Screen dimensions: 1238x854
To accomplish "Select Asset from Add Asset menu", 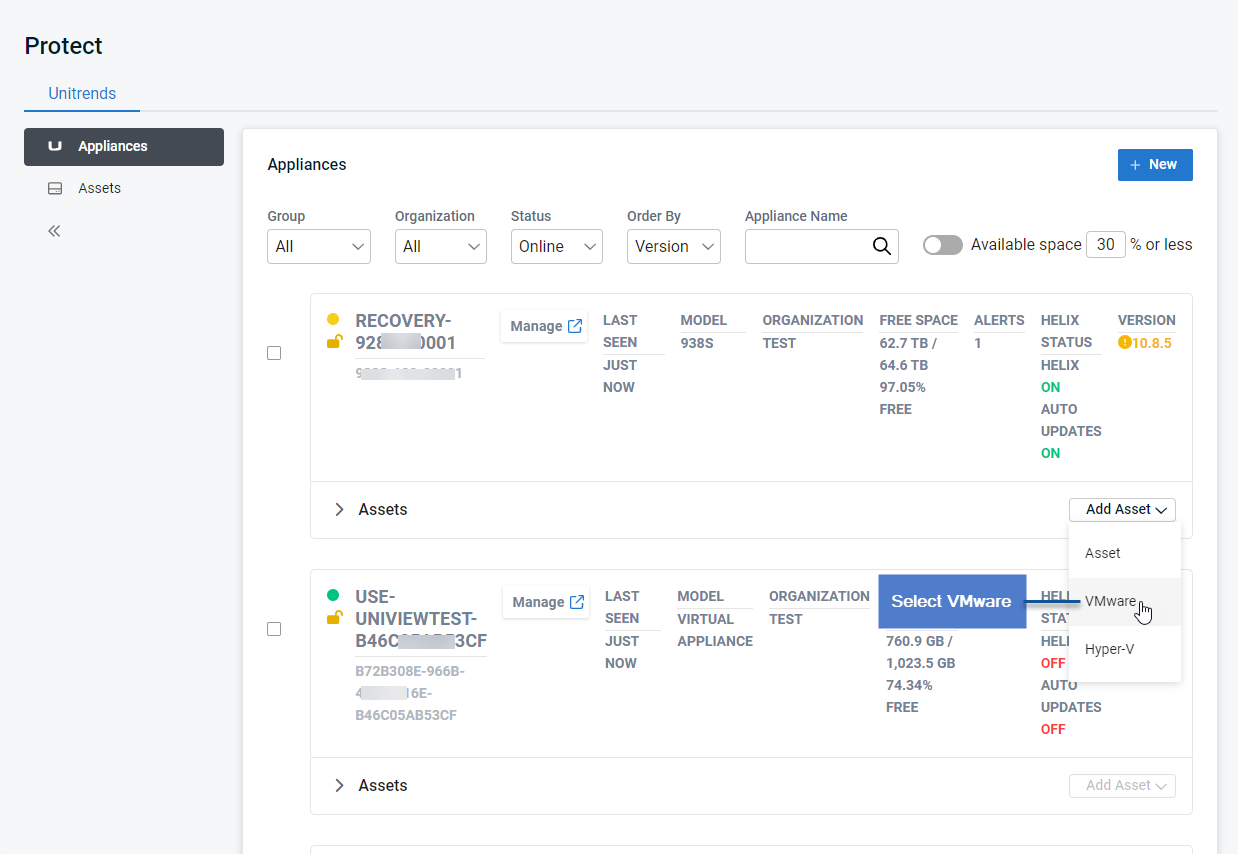I will tap(1125, 553).
